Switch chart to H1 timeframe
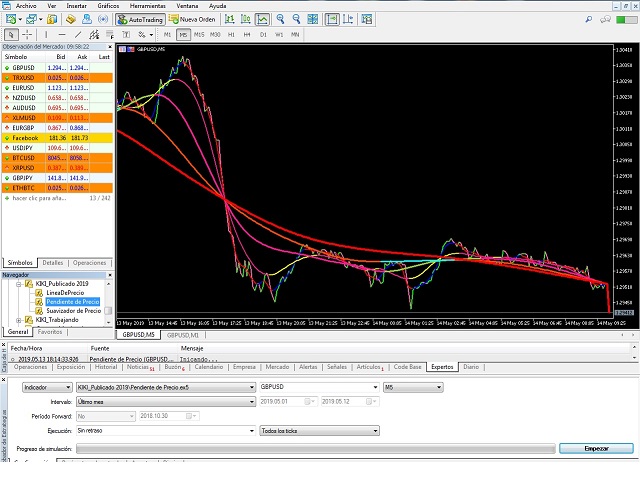This screenshot has width=640, height=480. coord(231,35)
